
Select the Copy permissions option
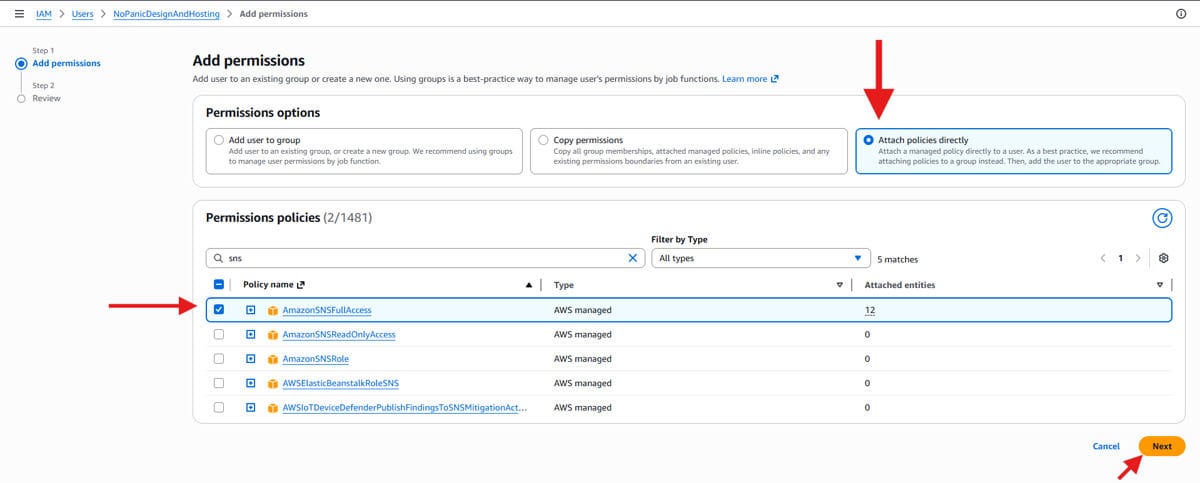coord(543,140)
